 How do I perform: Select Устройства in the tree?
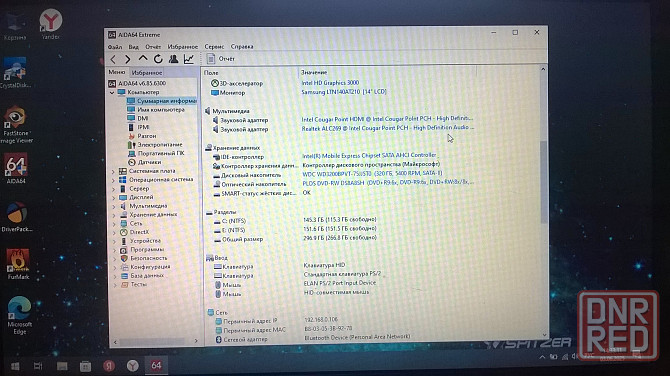point(141,241)
